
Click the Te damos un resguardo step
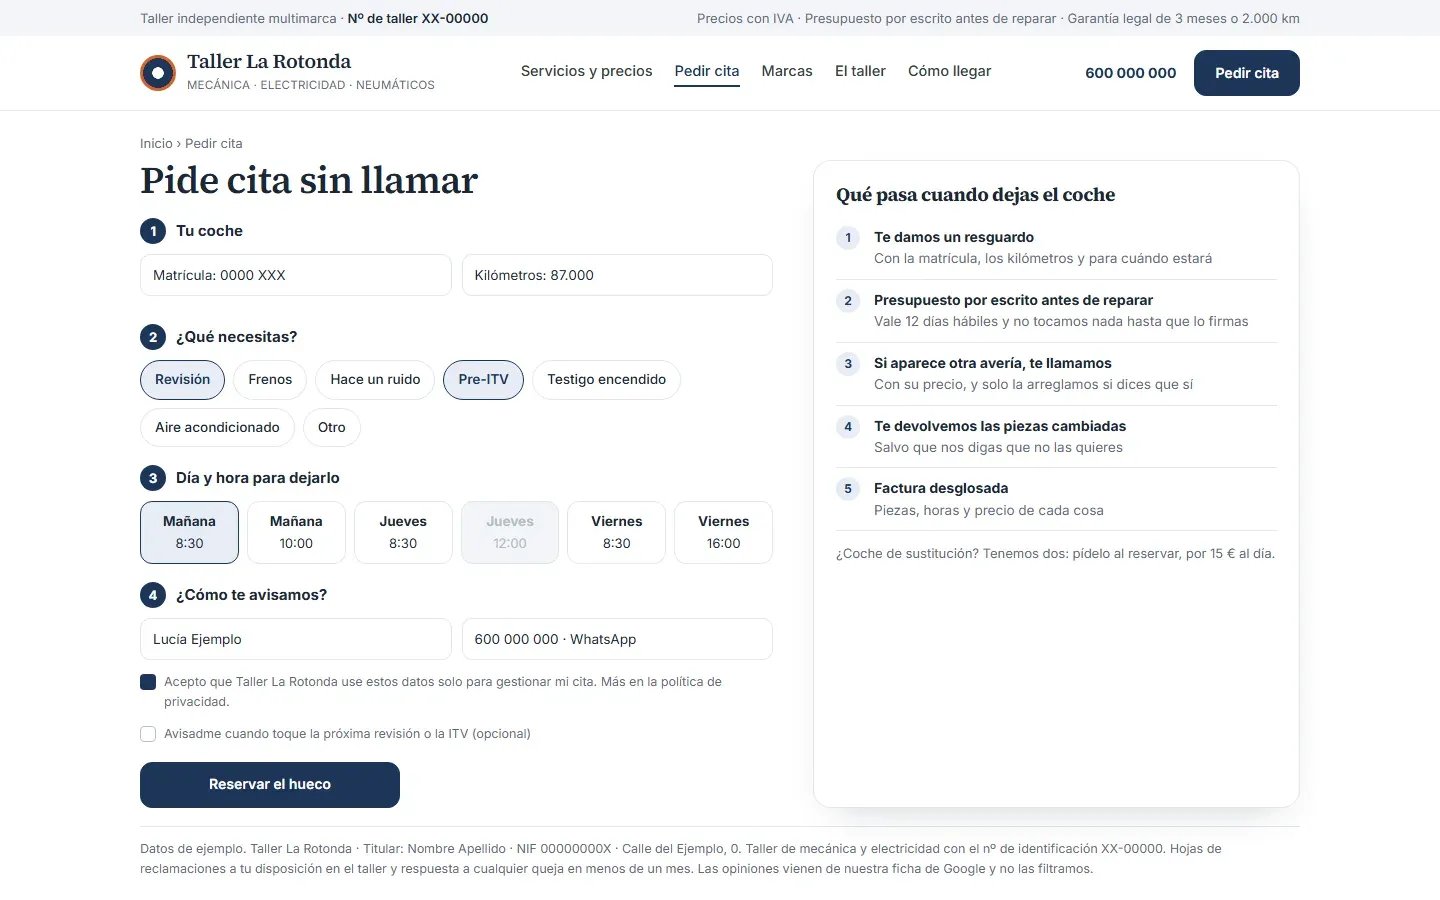[x=1057, y=248]
